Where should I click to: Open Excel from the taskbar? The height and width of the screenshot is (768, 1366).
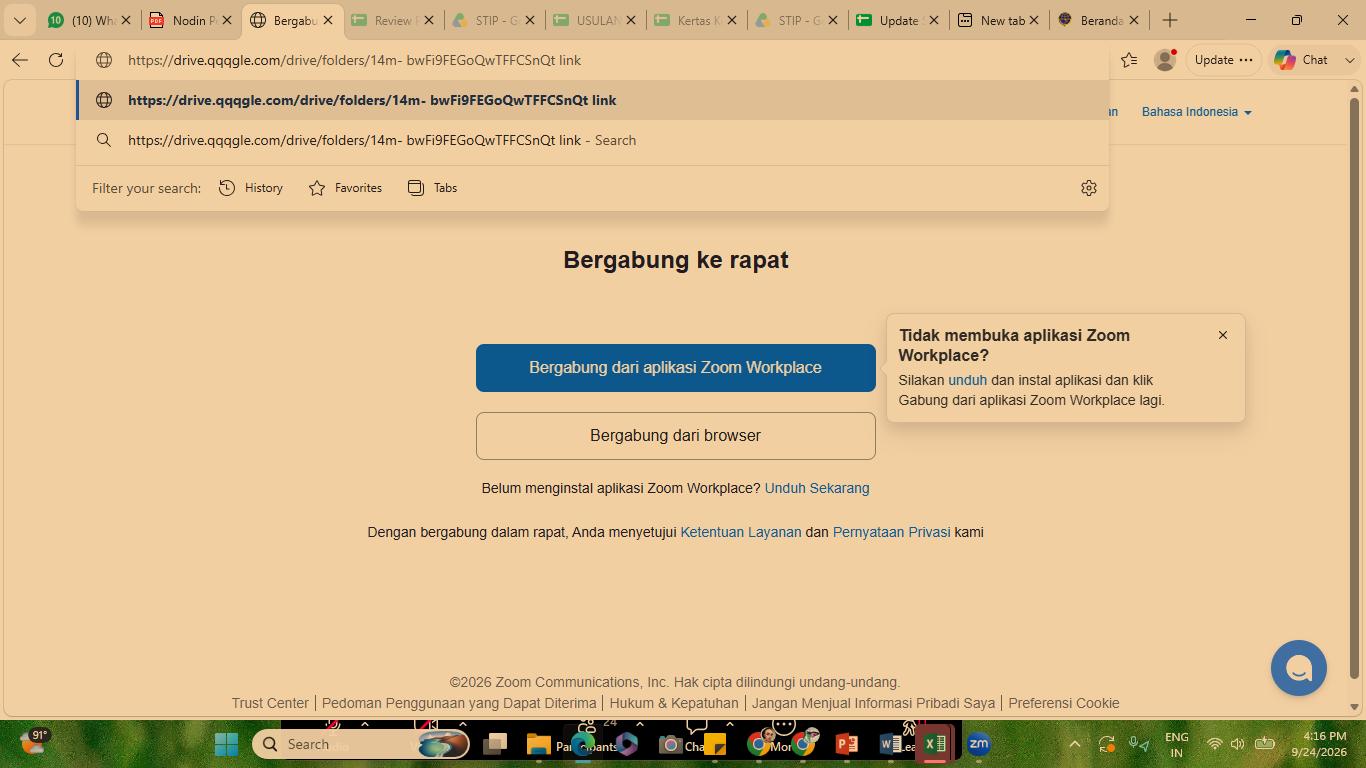pos(935,744)
